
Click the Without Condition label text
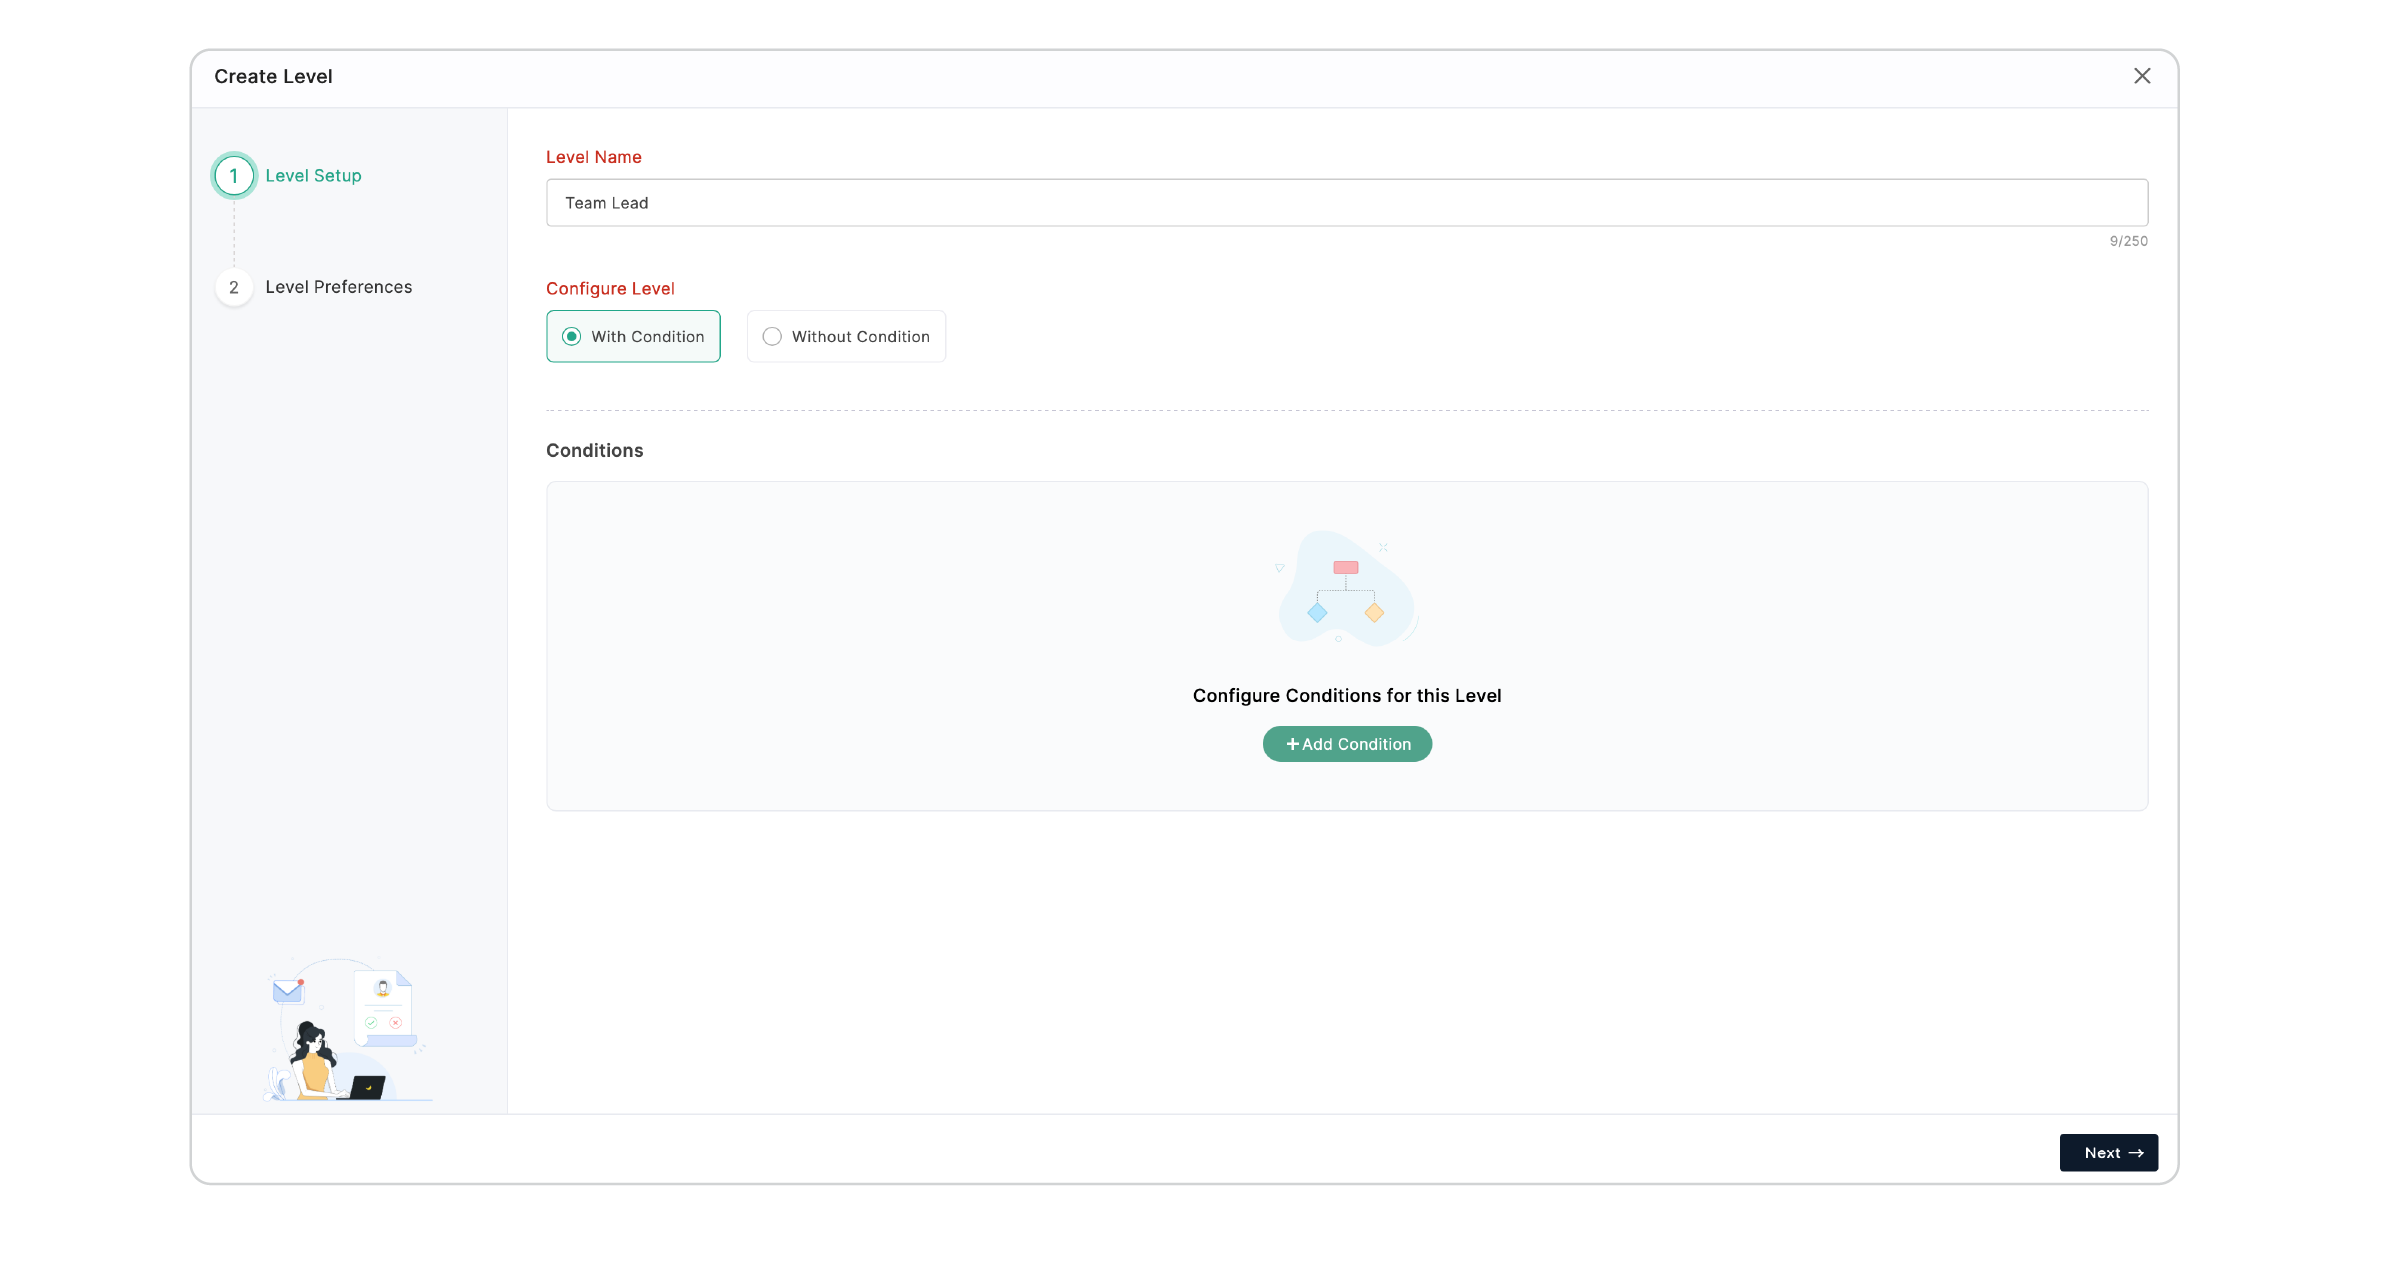tap(860, 337)
